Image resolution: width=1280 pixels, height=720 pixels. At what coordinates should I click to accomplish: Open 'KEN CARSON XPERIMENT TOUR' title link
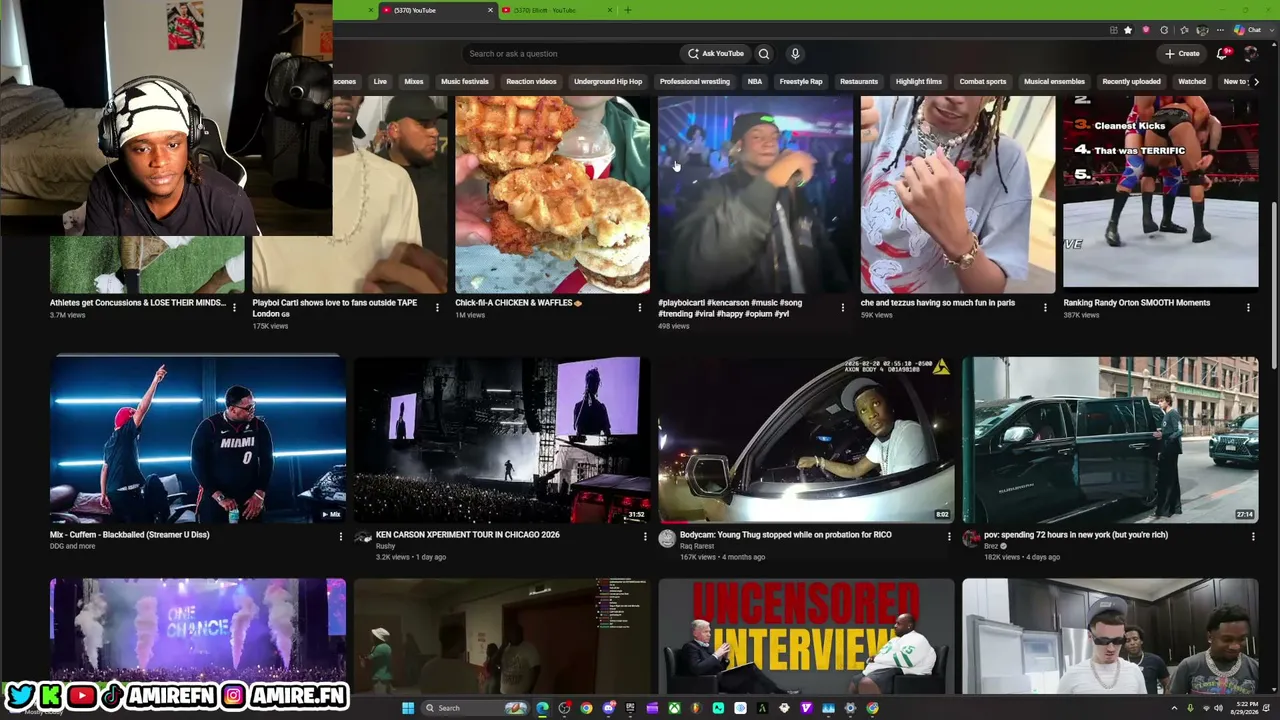[x=467, y=535]
